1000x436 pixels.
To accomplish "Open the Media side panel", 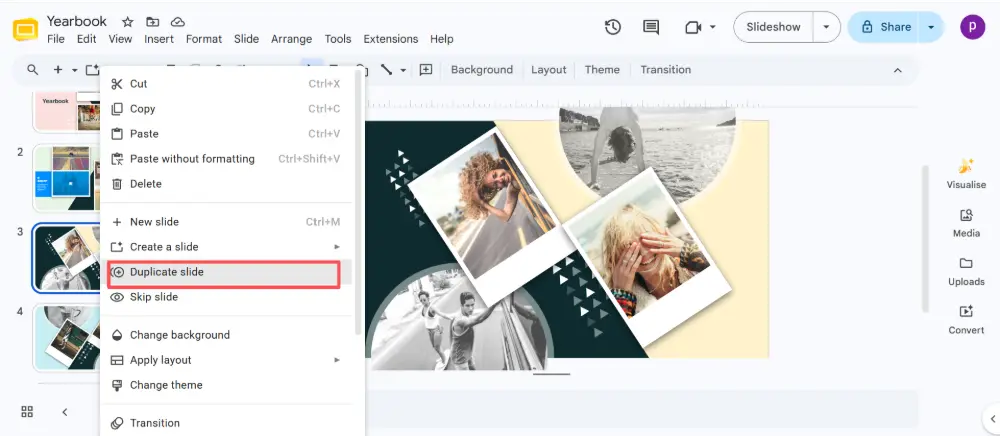I will tap(966, 222).
